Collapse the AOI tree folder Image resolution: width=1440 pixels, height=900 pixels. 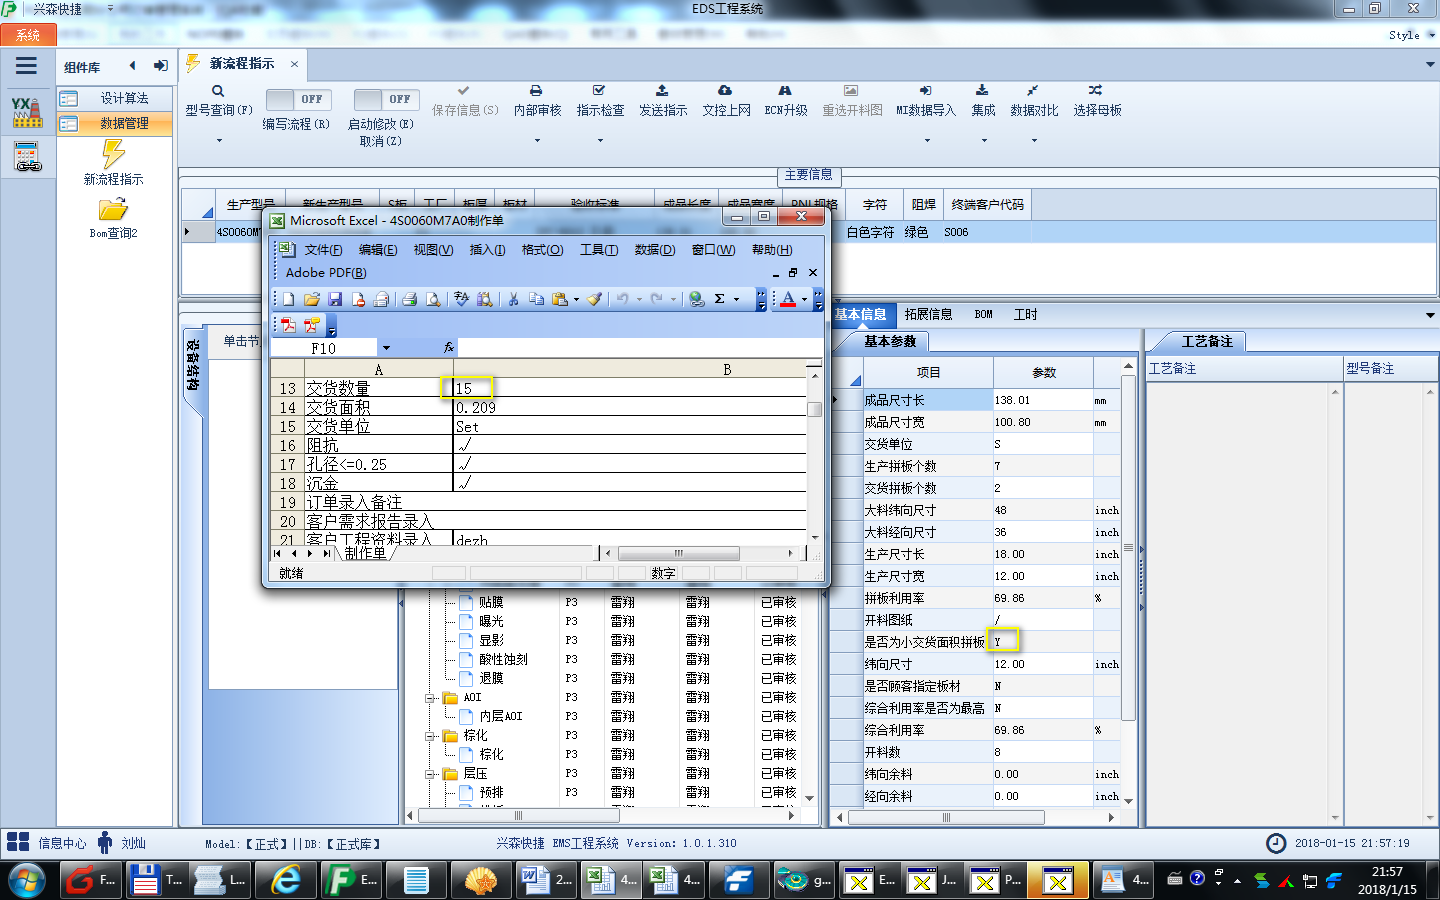click(430, 698)
